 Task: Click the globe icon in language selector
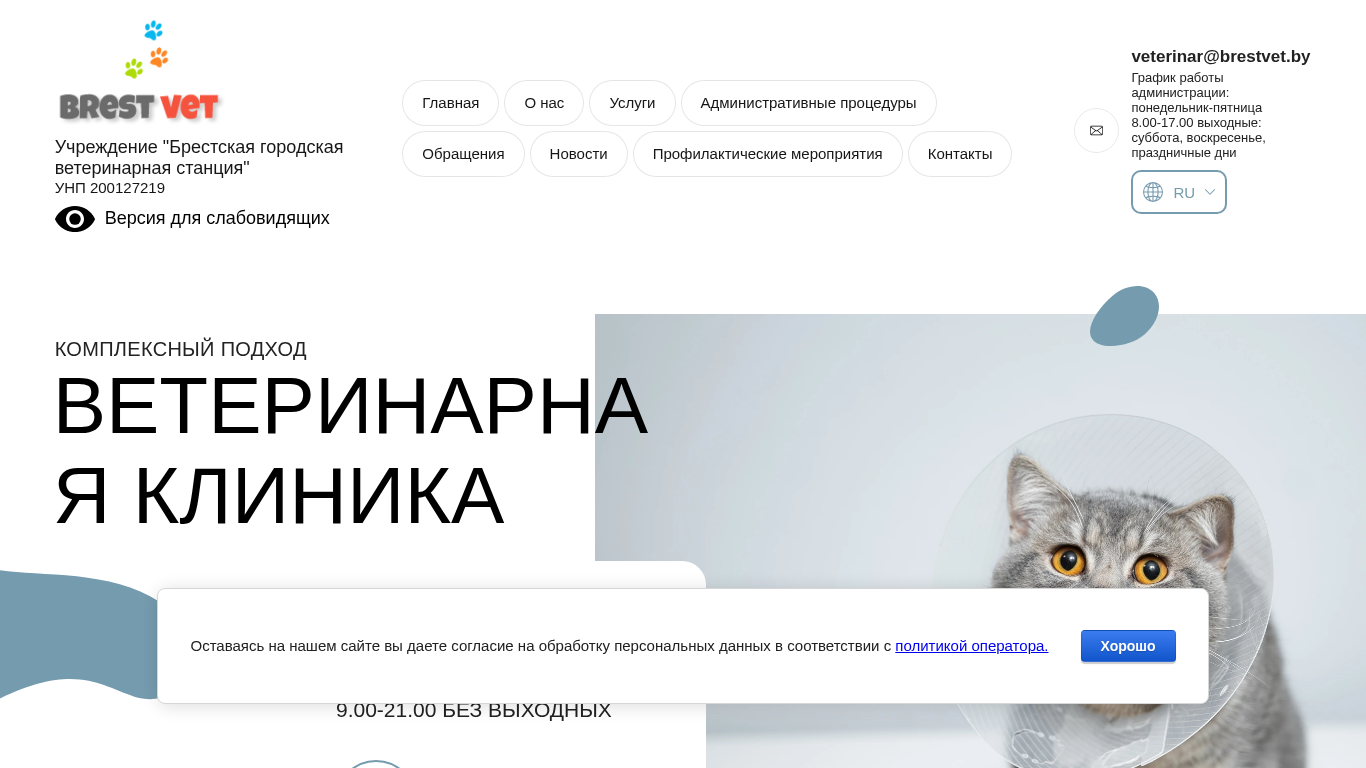[1153, 192]
